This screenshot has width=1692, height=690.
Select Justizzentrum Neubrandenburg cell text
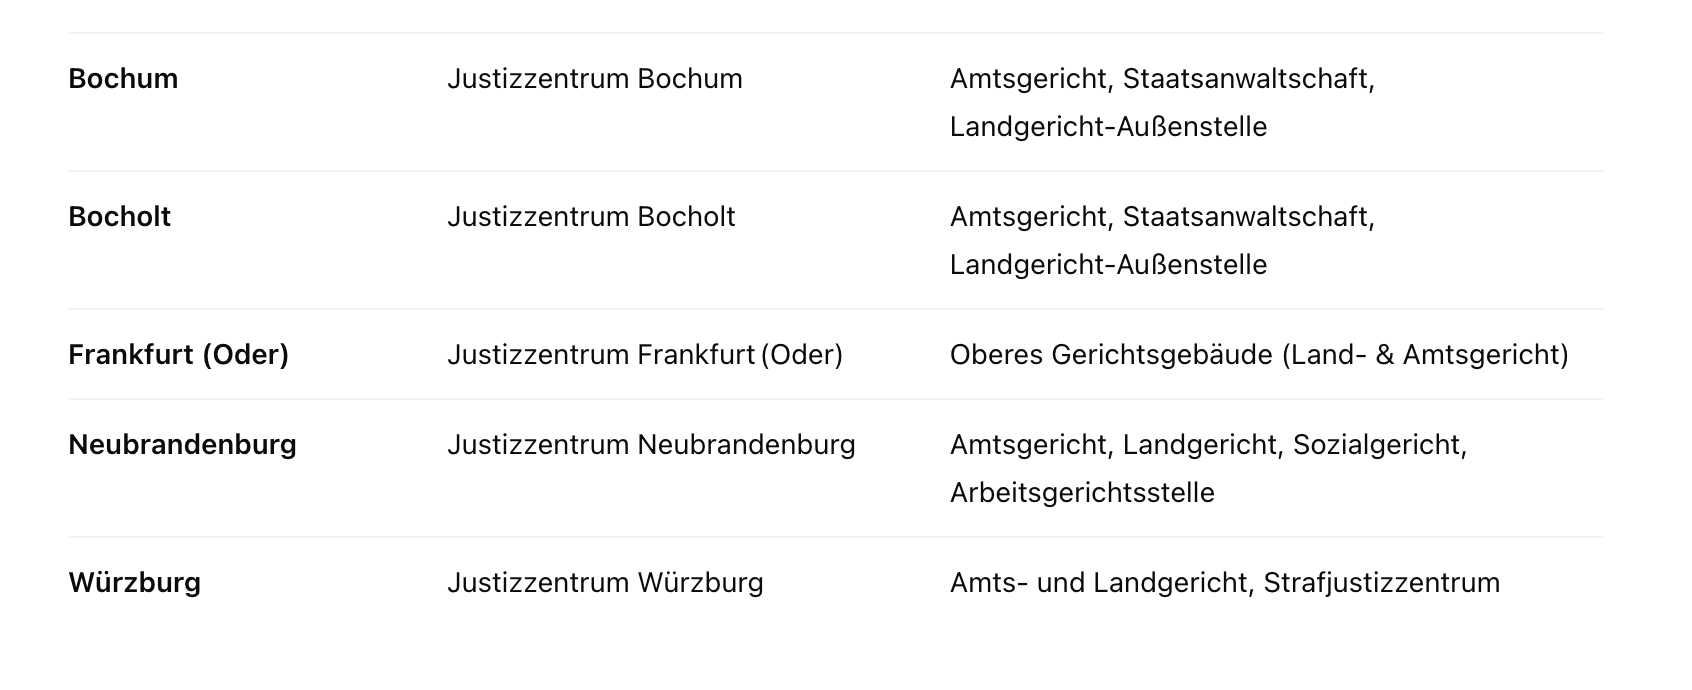(651, 445)
